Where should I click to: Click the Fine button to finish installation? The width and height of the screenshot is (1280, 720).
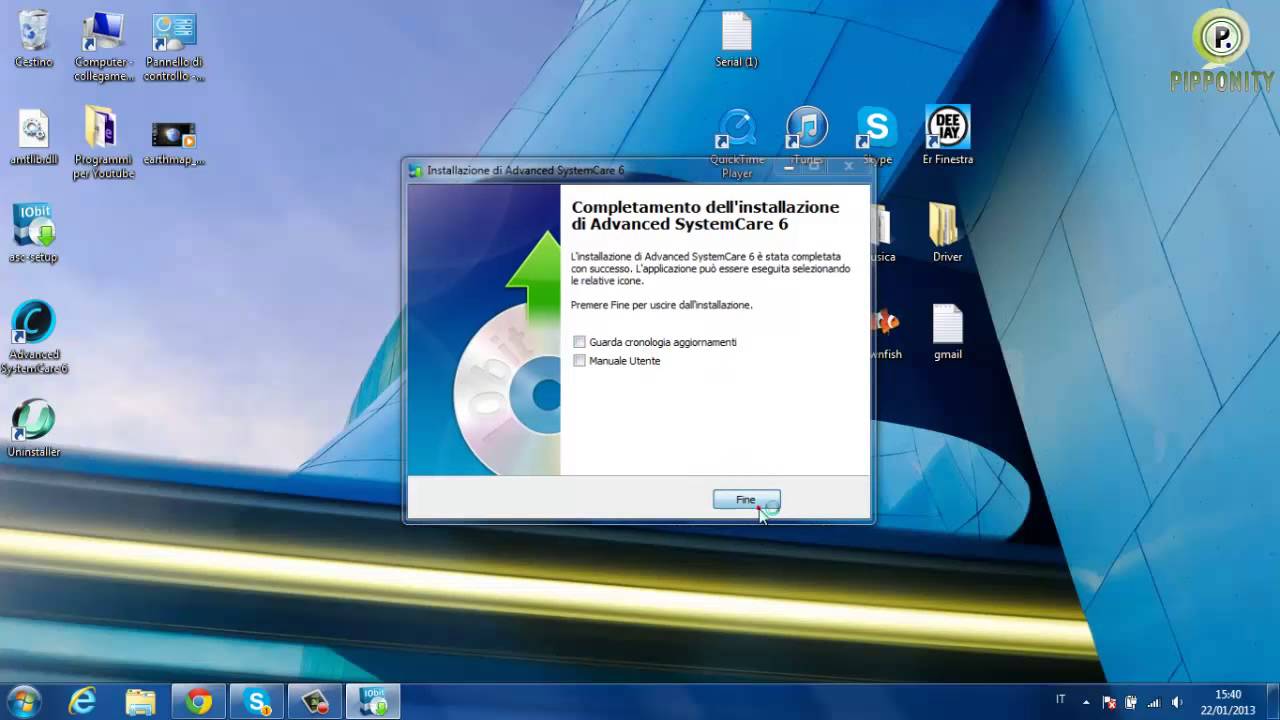point(746,499)
